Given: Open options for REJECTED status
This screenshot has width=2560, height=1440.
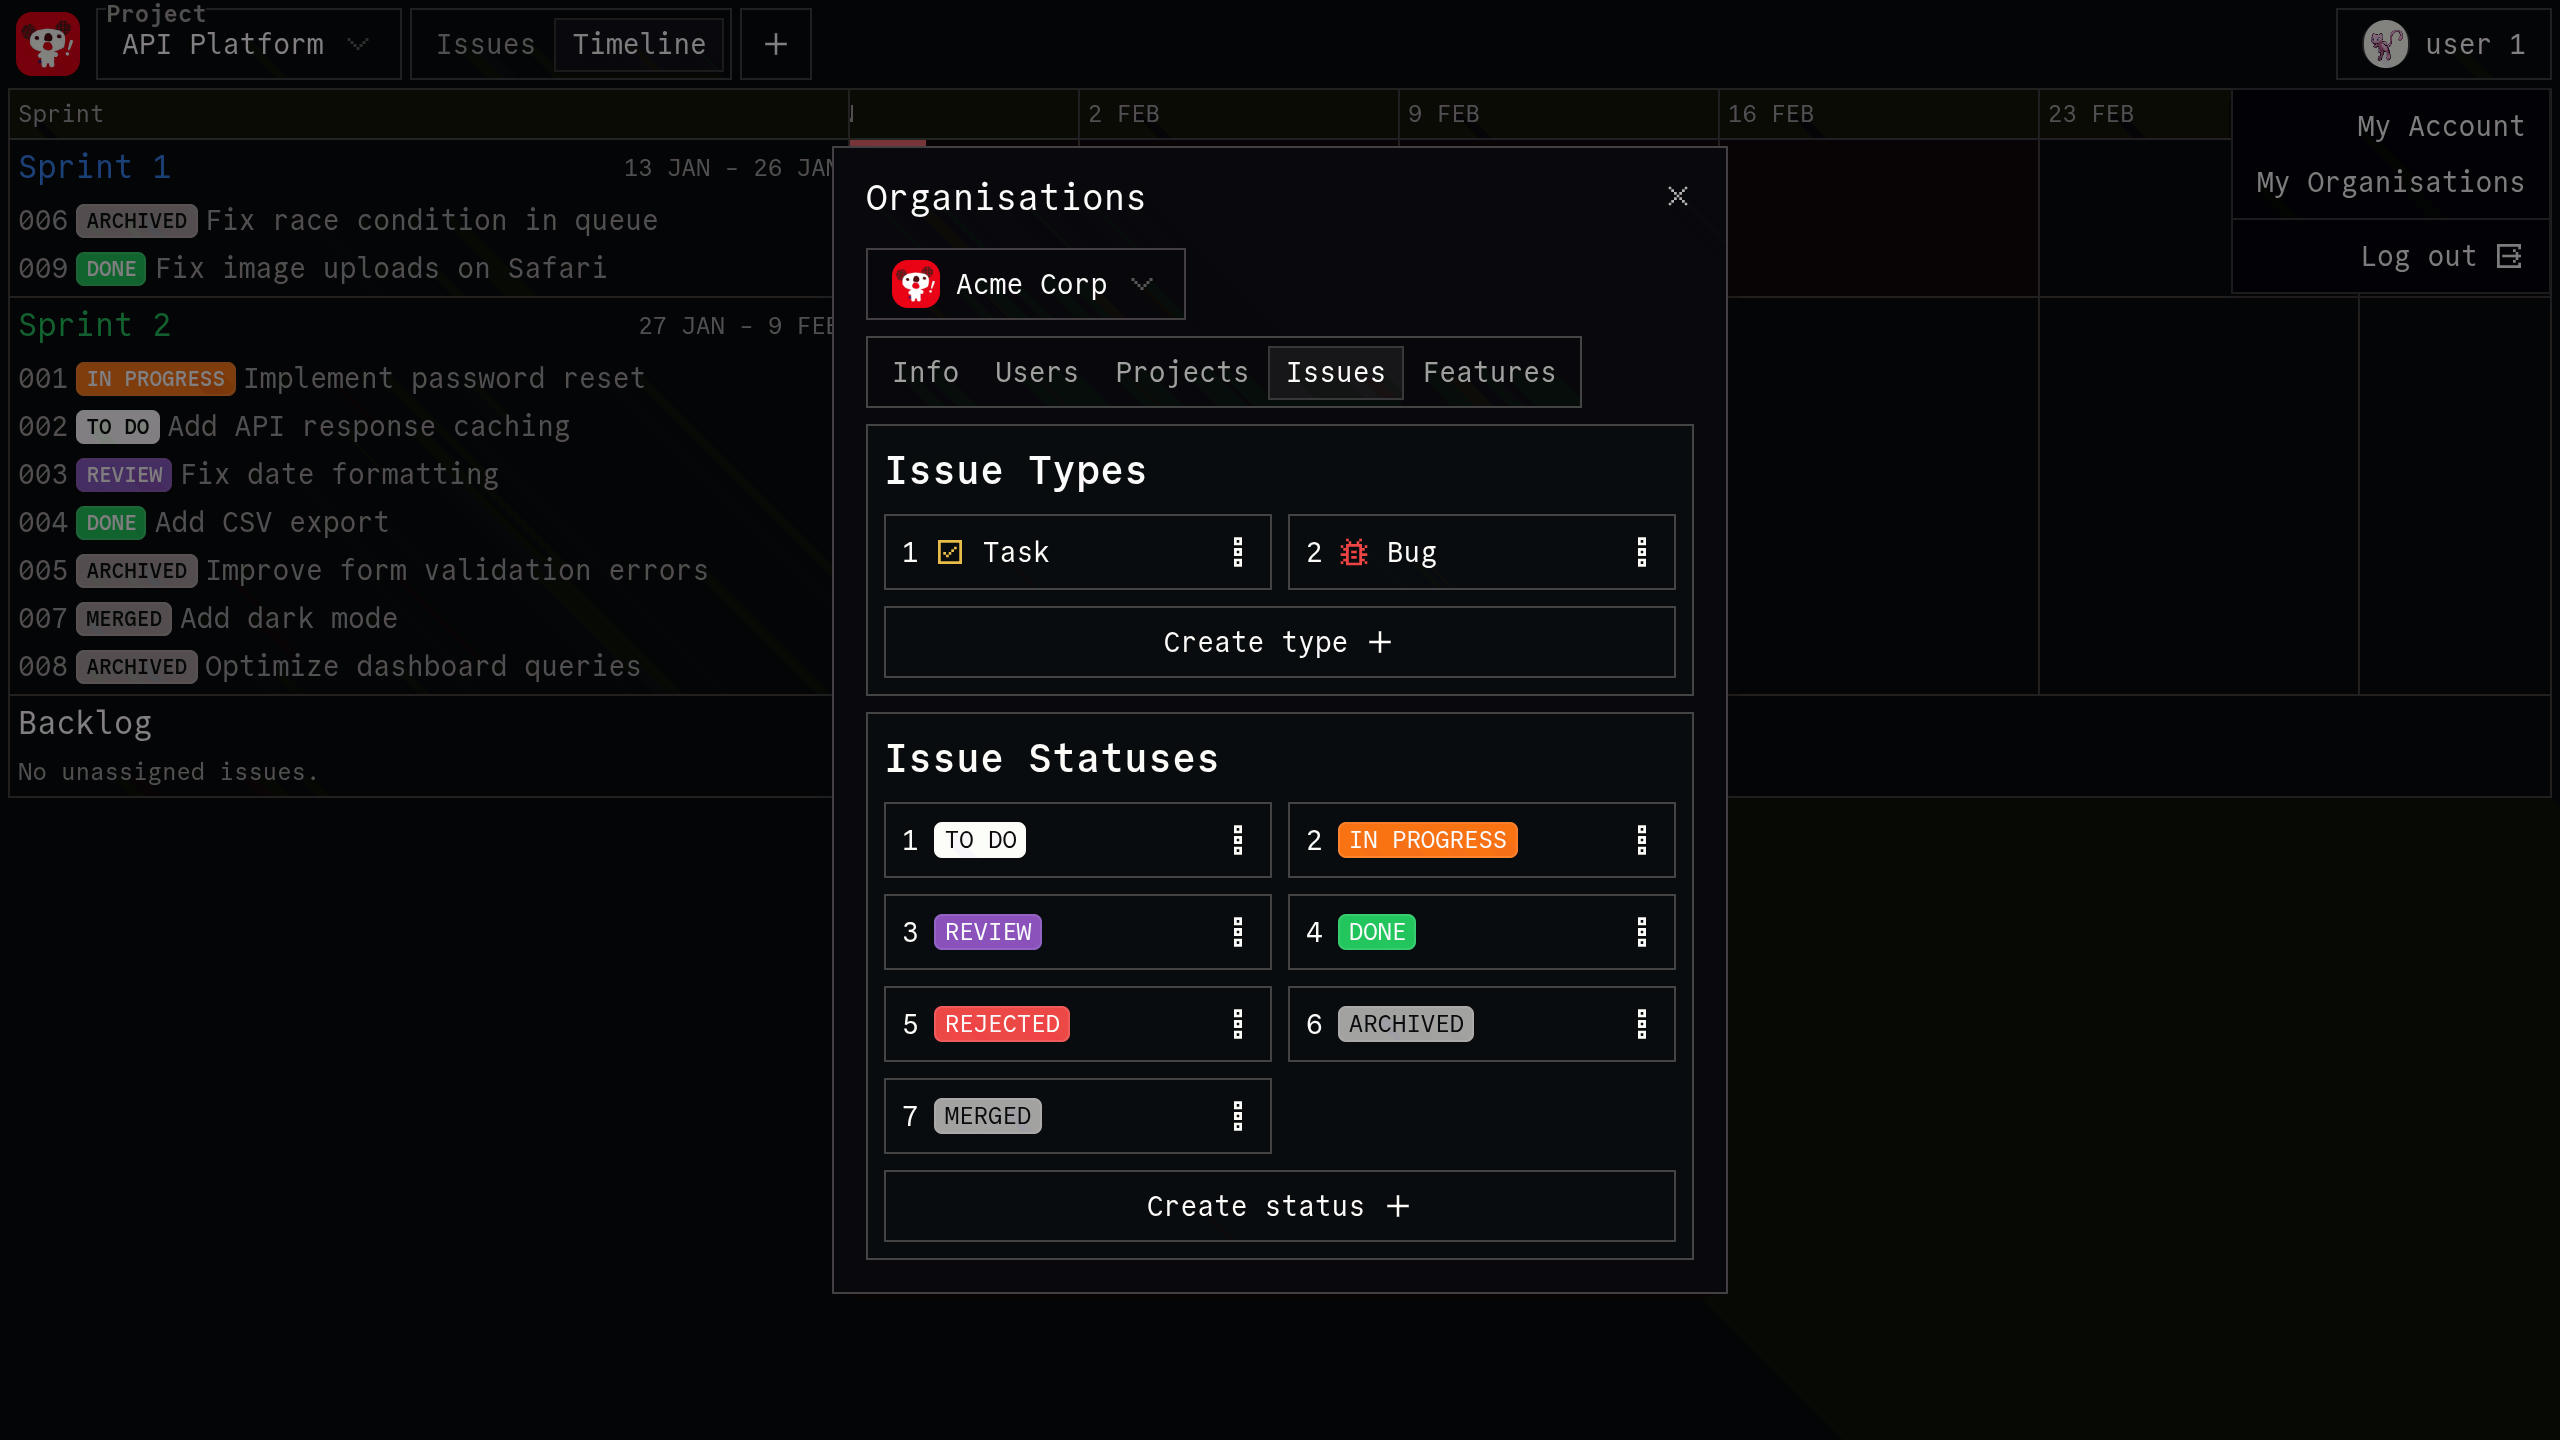Looking at the screenshot, I should [1238, 1024].
